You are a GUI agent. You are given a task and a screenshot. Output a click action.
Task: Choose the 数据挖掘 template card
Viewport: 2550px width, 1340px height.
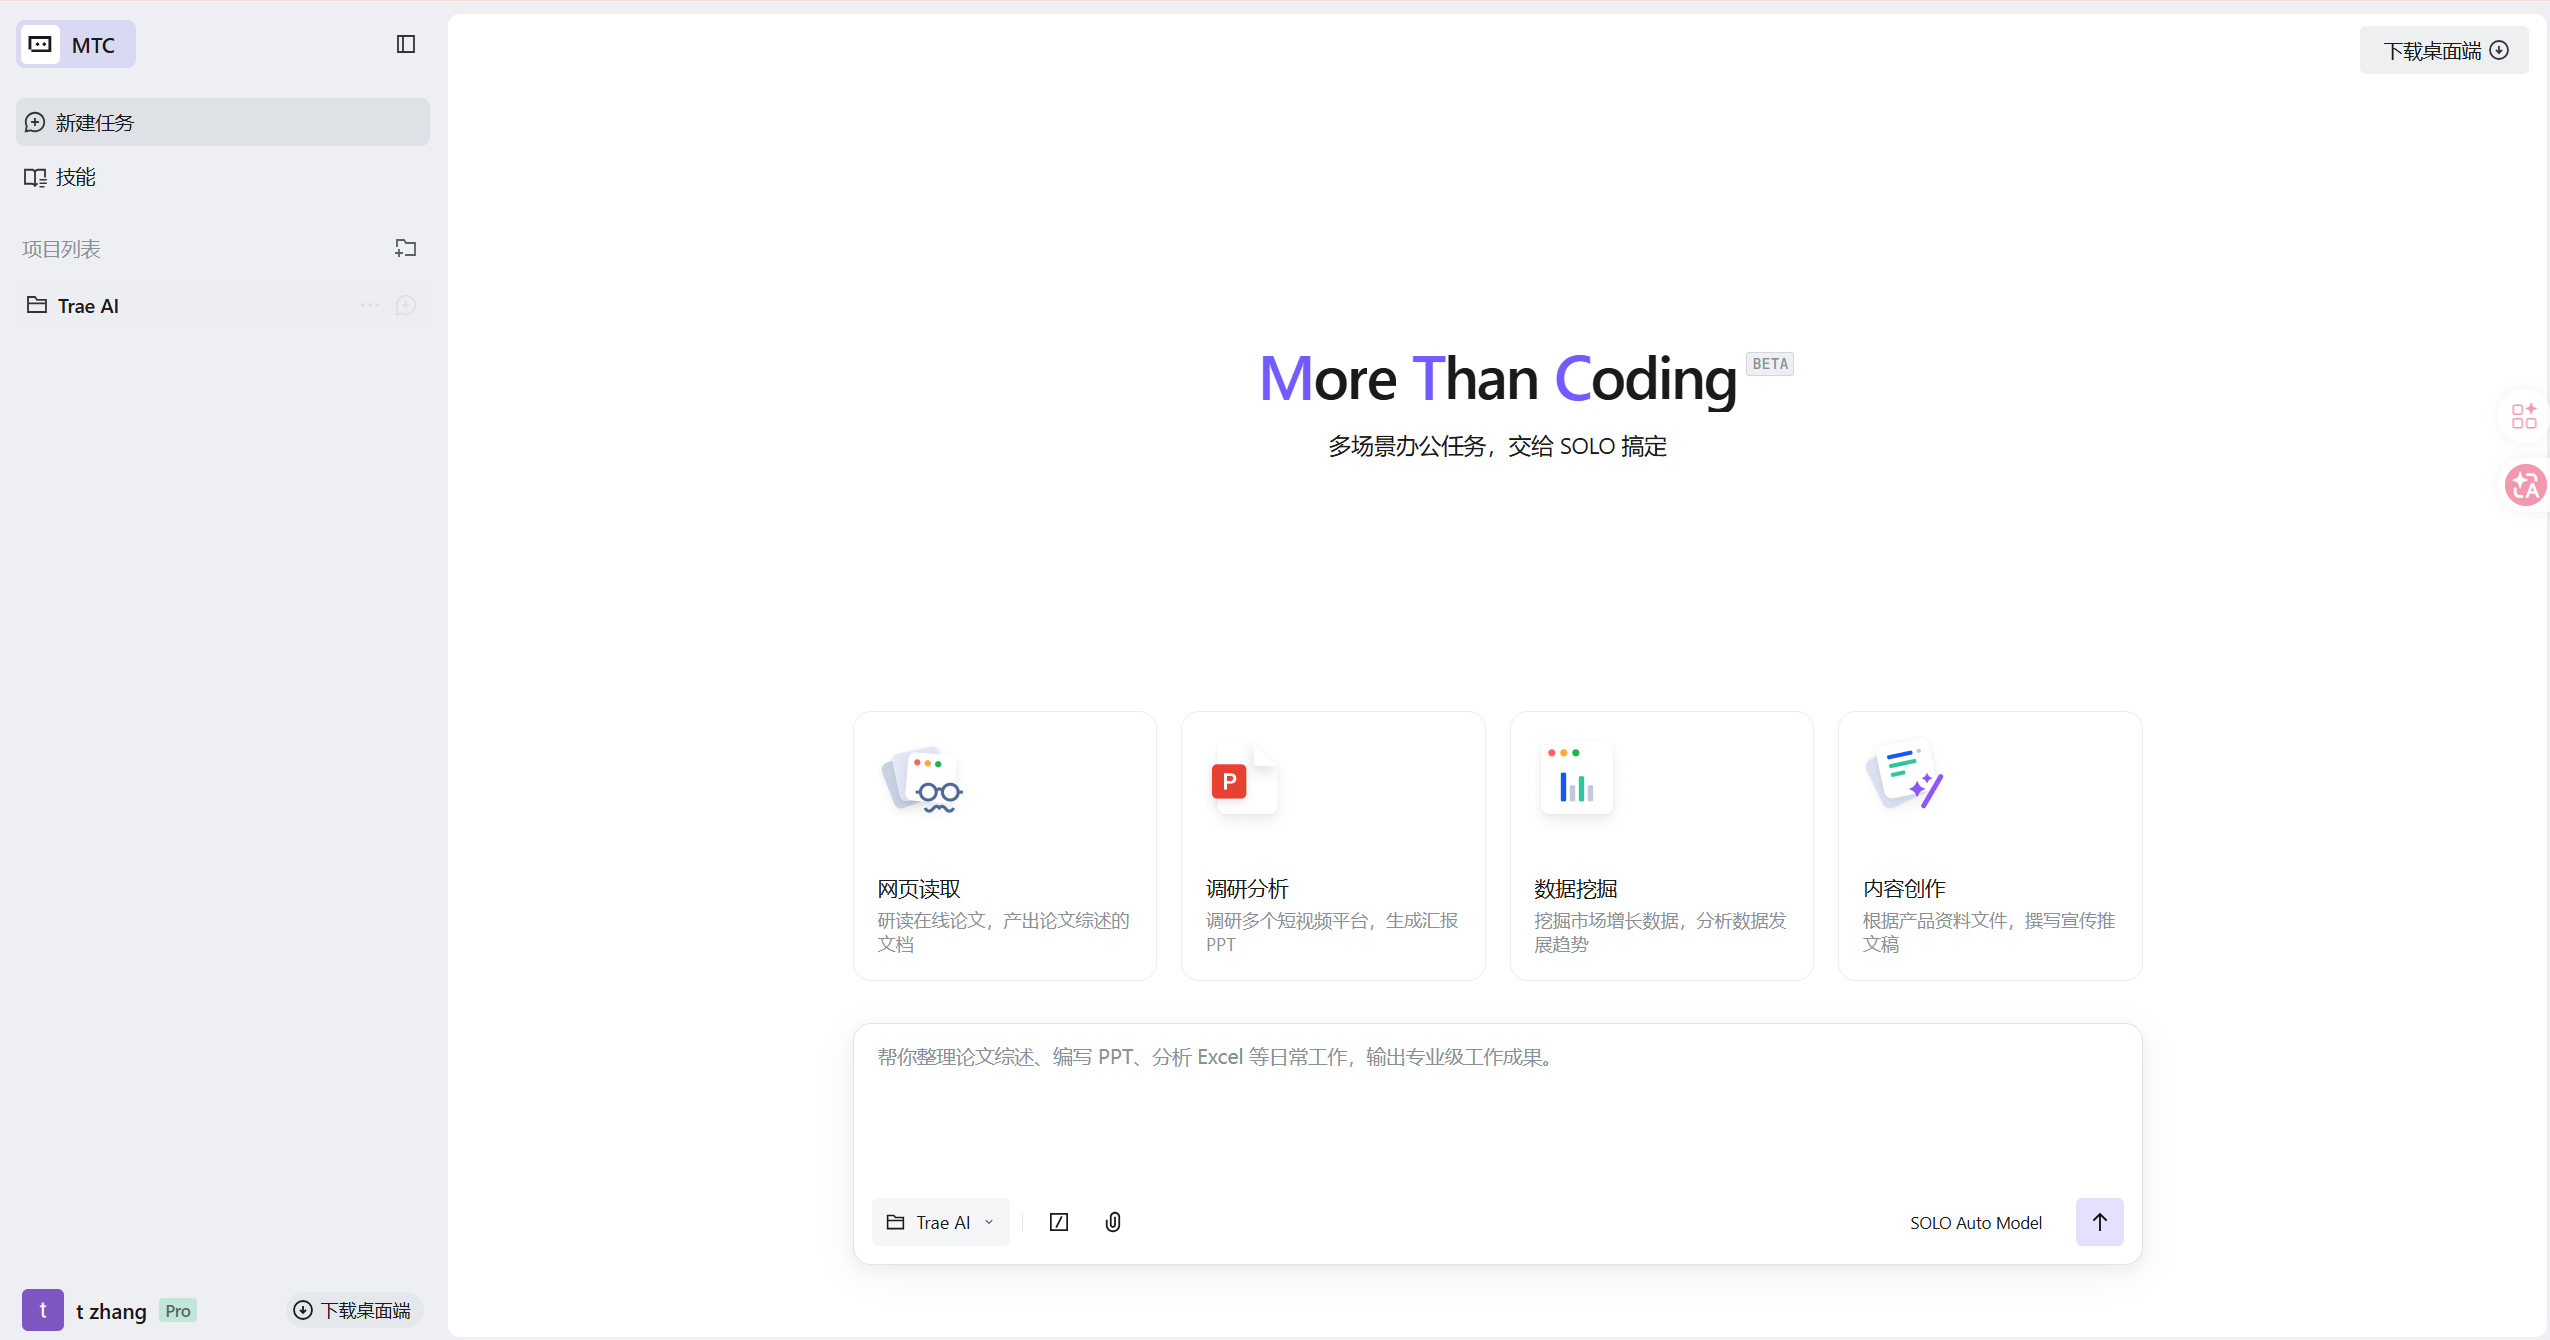1661,845
